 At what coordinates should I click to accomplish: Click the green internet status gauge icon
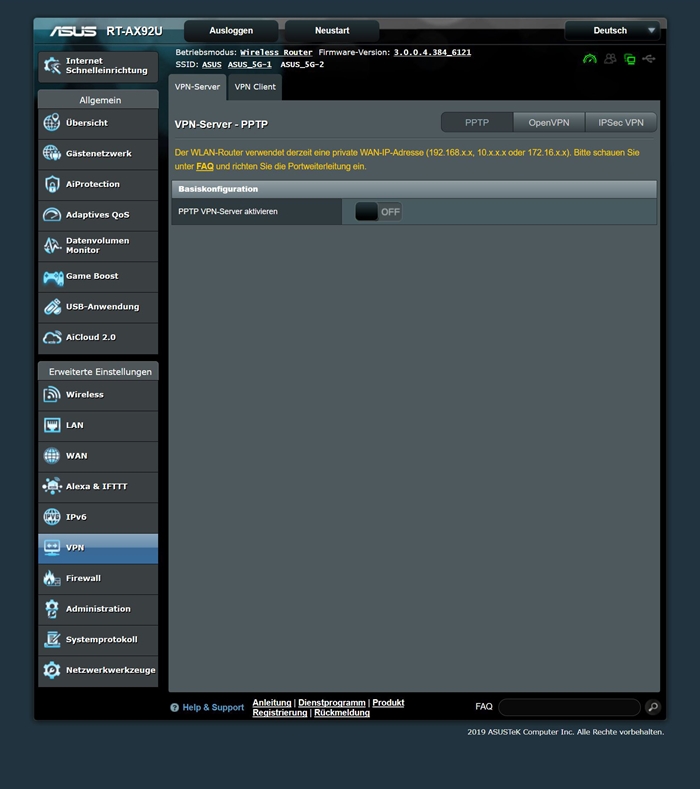[x=589, y=59]
